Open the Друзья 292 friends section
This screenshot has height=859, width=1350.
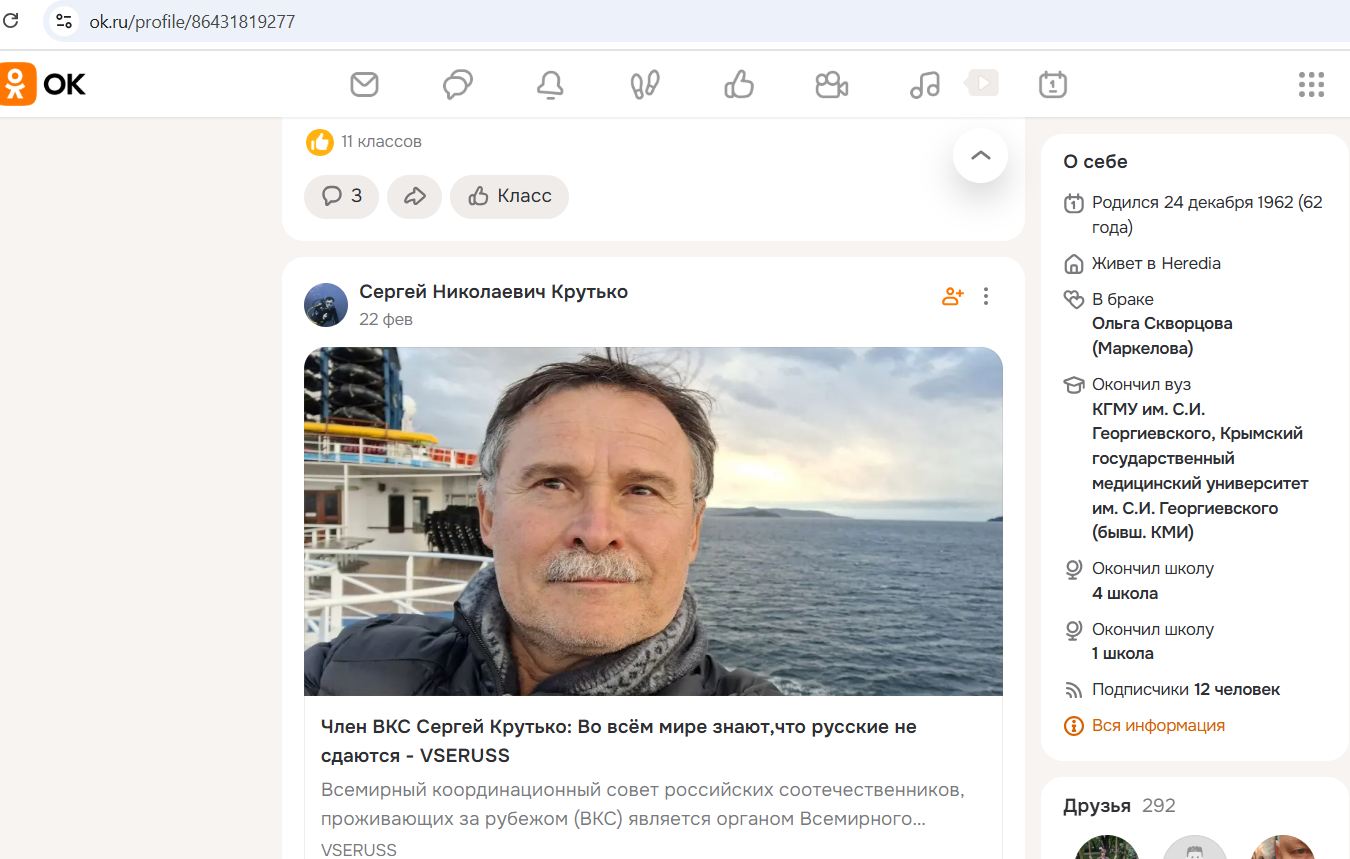[x=1119, y=805]
